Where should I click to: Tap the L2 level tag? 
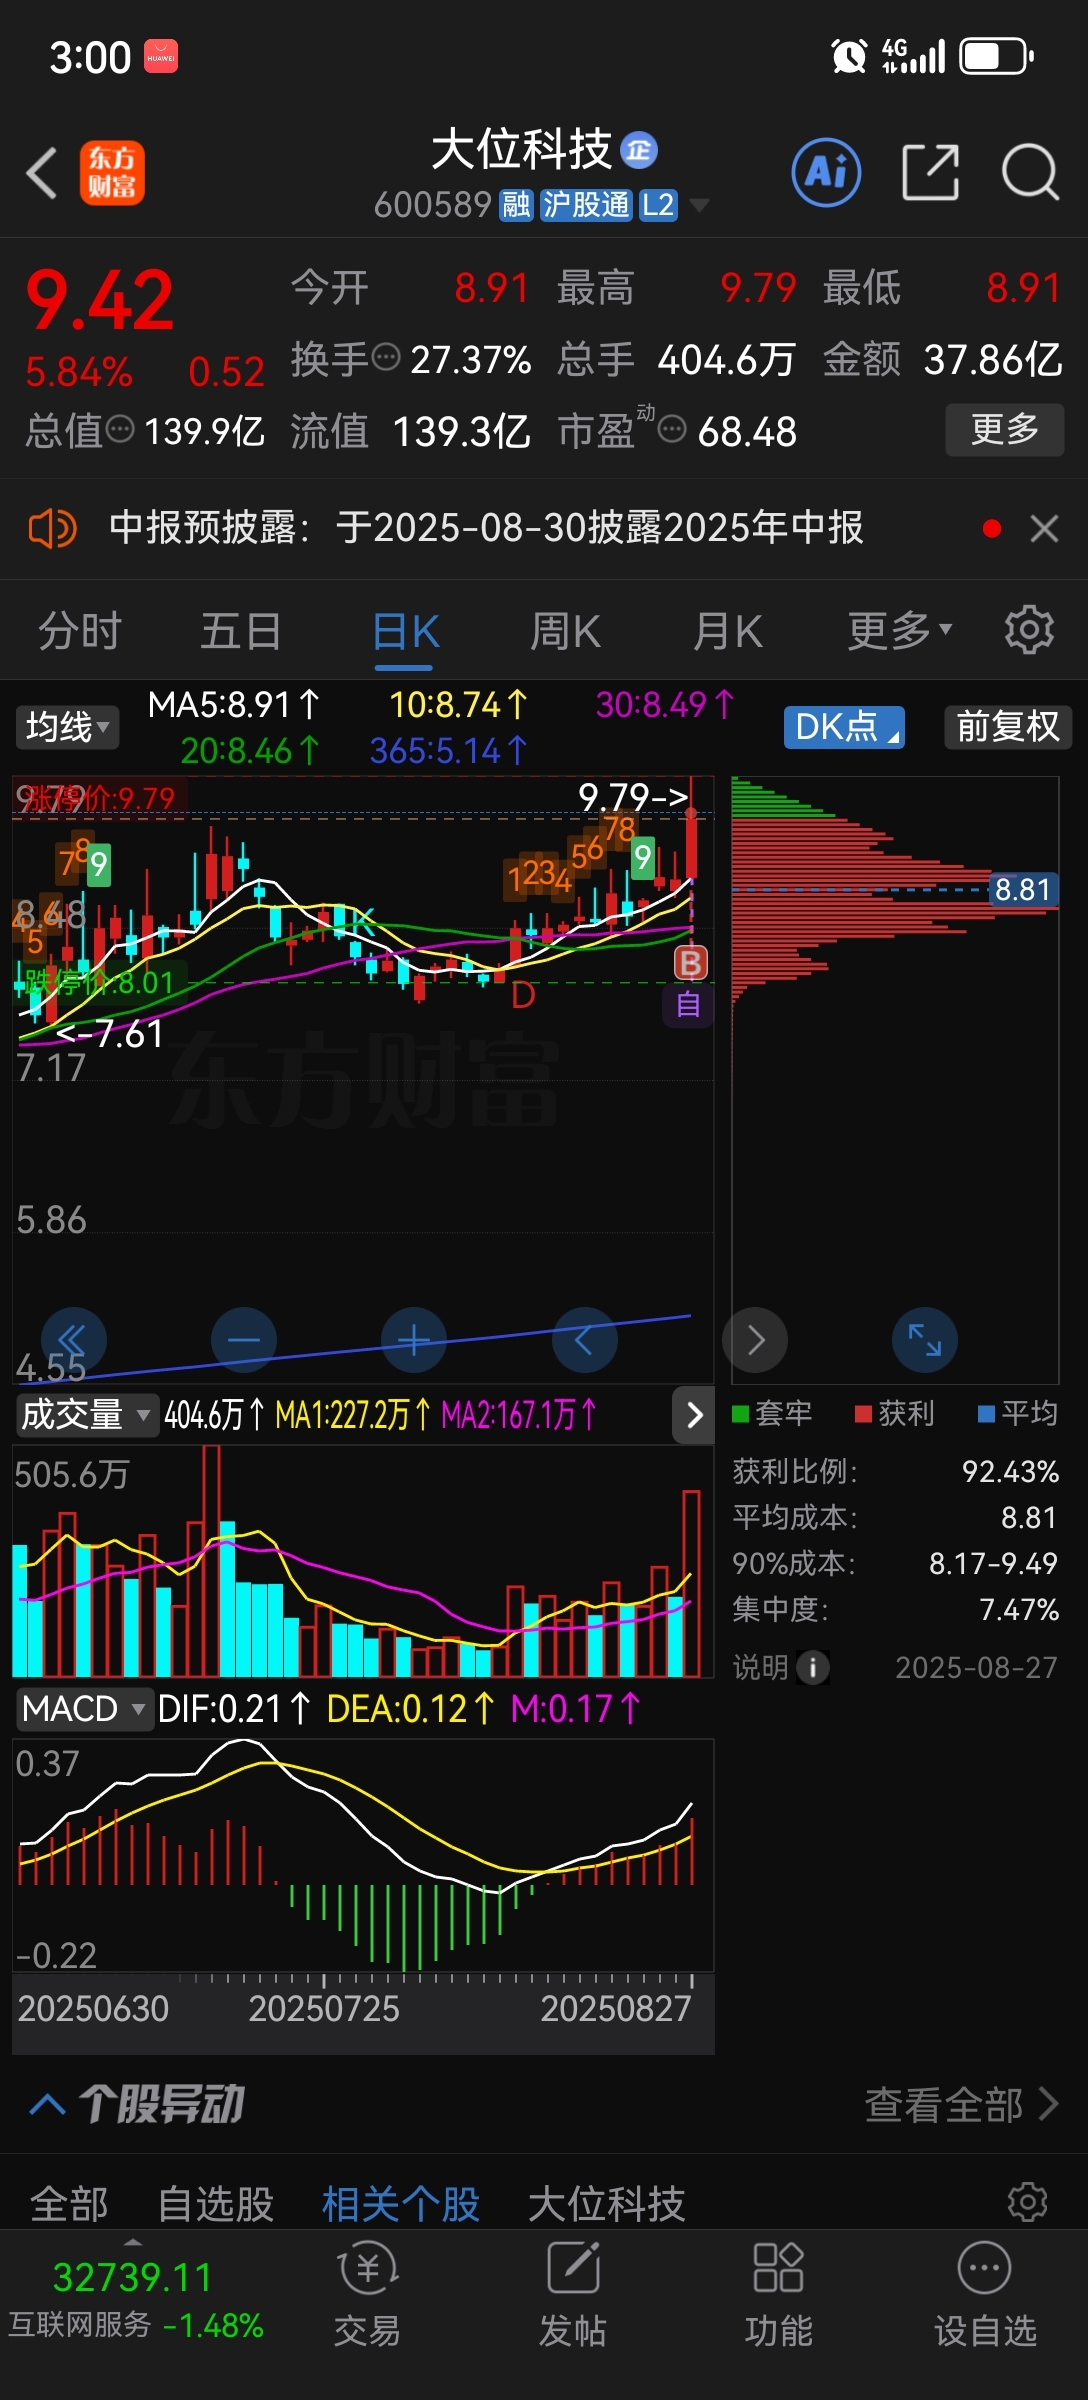coord(657,205)
